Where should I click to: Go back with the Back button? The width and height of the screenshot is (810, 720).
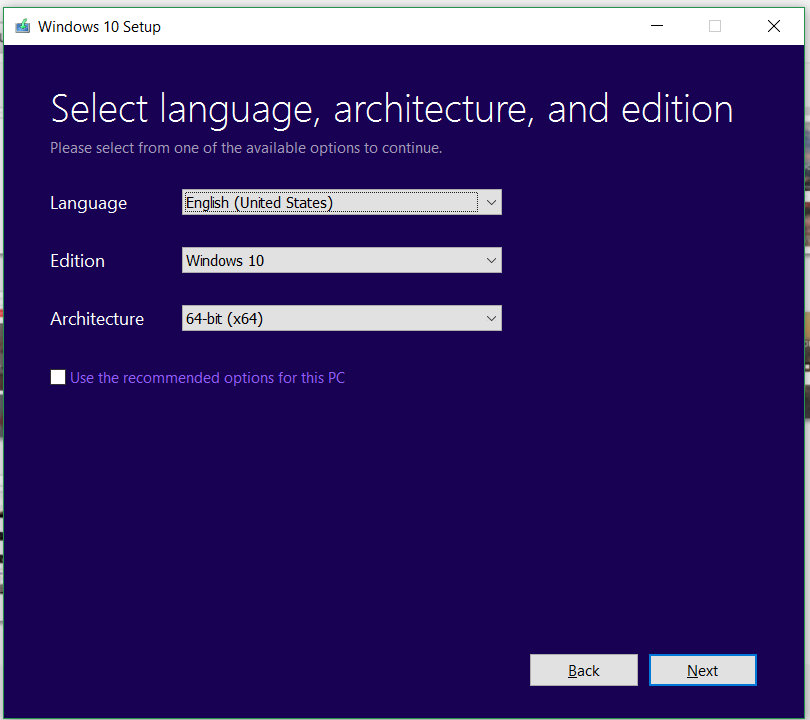pos(584,671)
